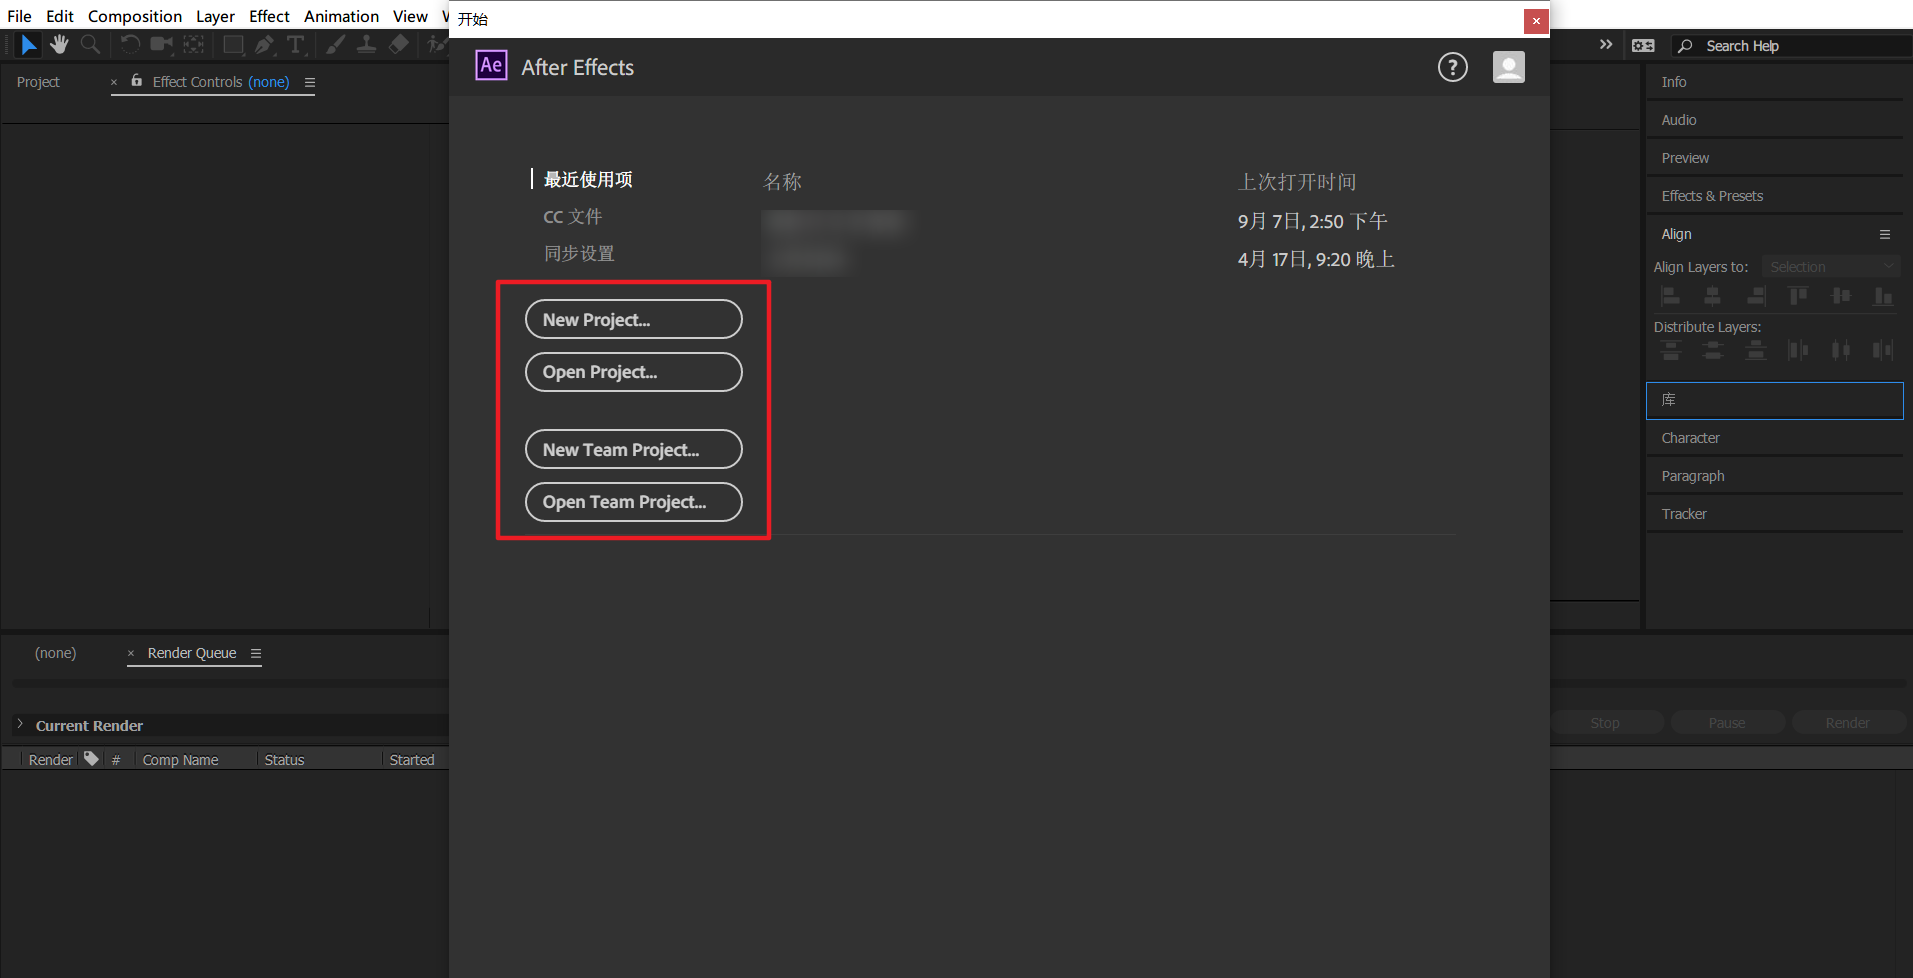This screenshot has width=1913, height=978.
Task: Click the tag label icon in Render Queue header
Action: coord(91,759)
